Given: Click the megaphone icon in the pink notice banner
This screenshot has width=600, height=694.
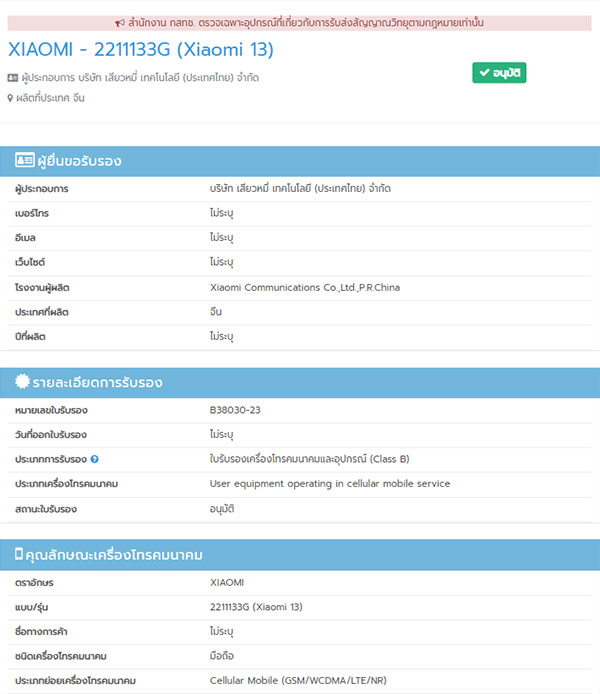Looking at the screenshot, I should point(119,23).
